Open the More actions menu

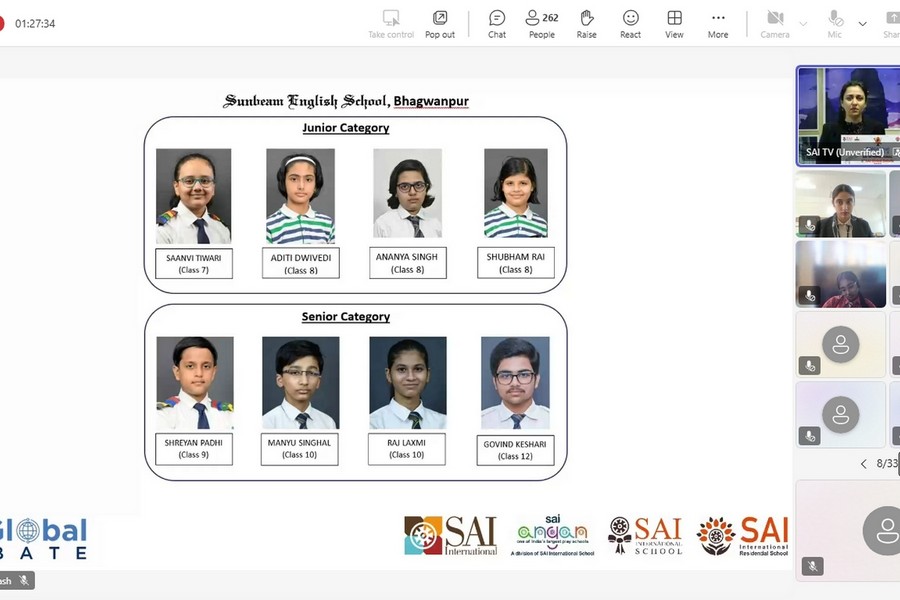(x=718, y=23)
